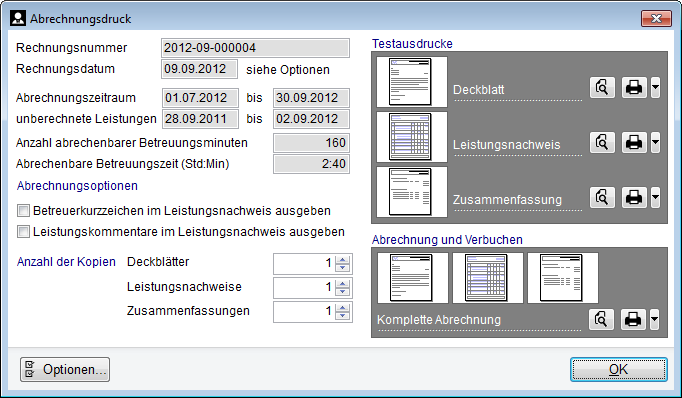682x398 pixels.
Task: Click the 'siehe Optionen' text
Action: point(288,70)
